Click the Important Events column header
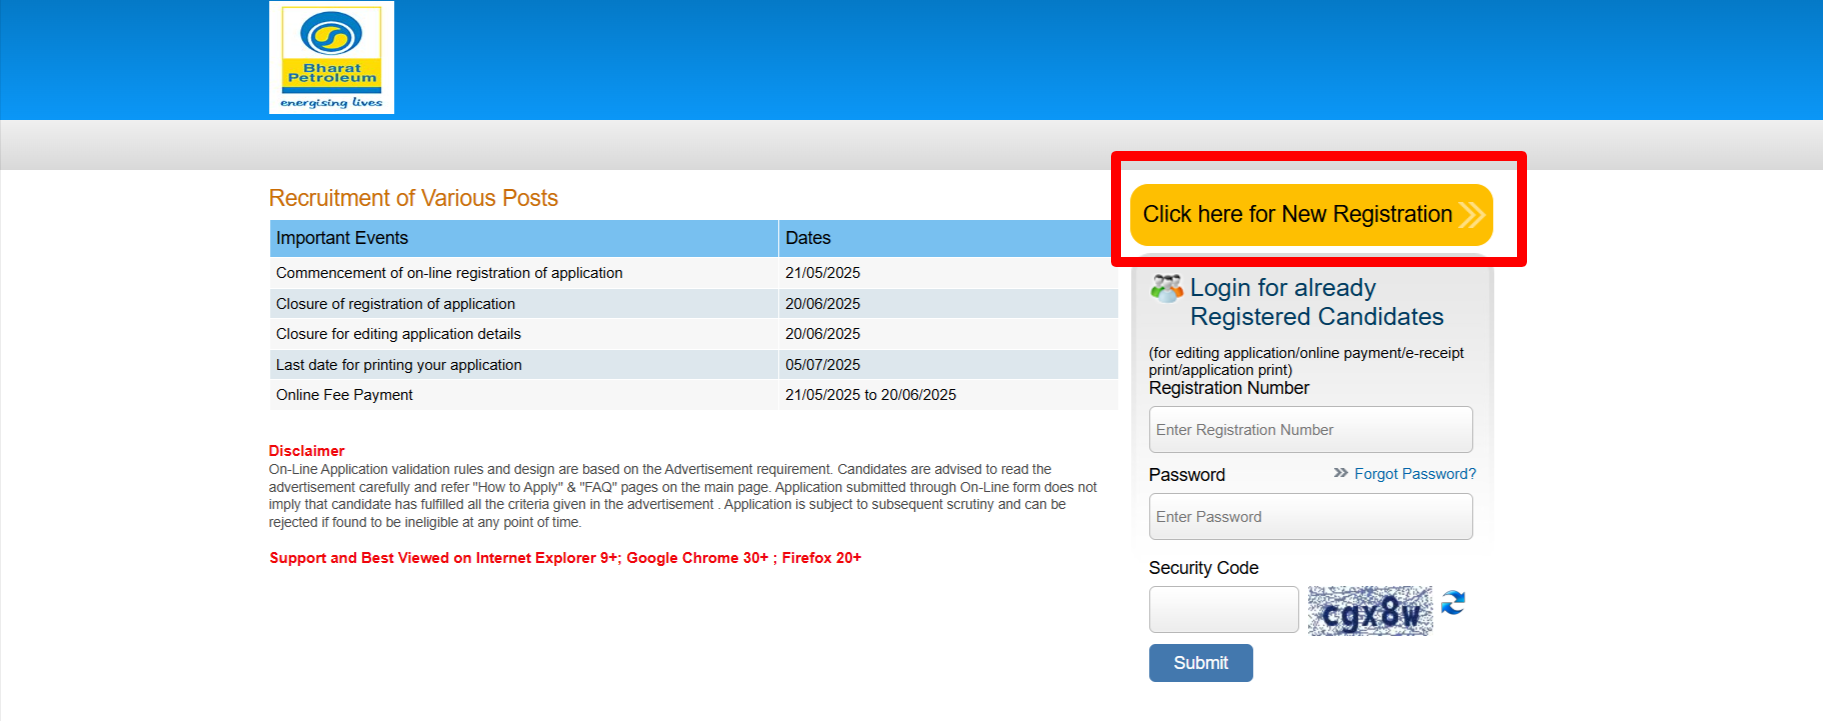 [x=342, y=238]
